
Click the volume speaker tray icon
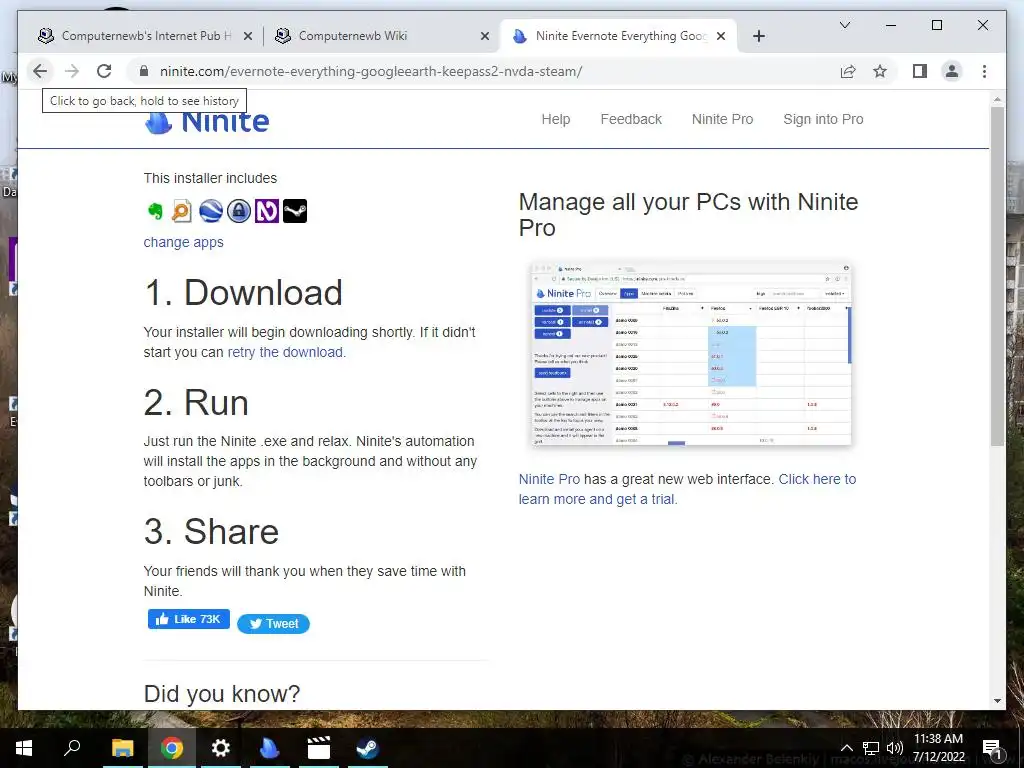[x=895, y=748]
